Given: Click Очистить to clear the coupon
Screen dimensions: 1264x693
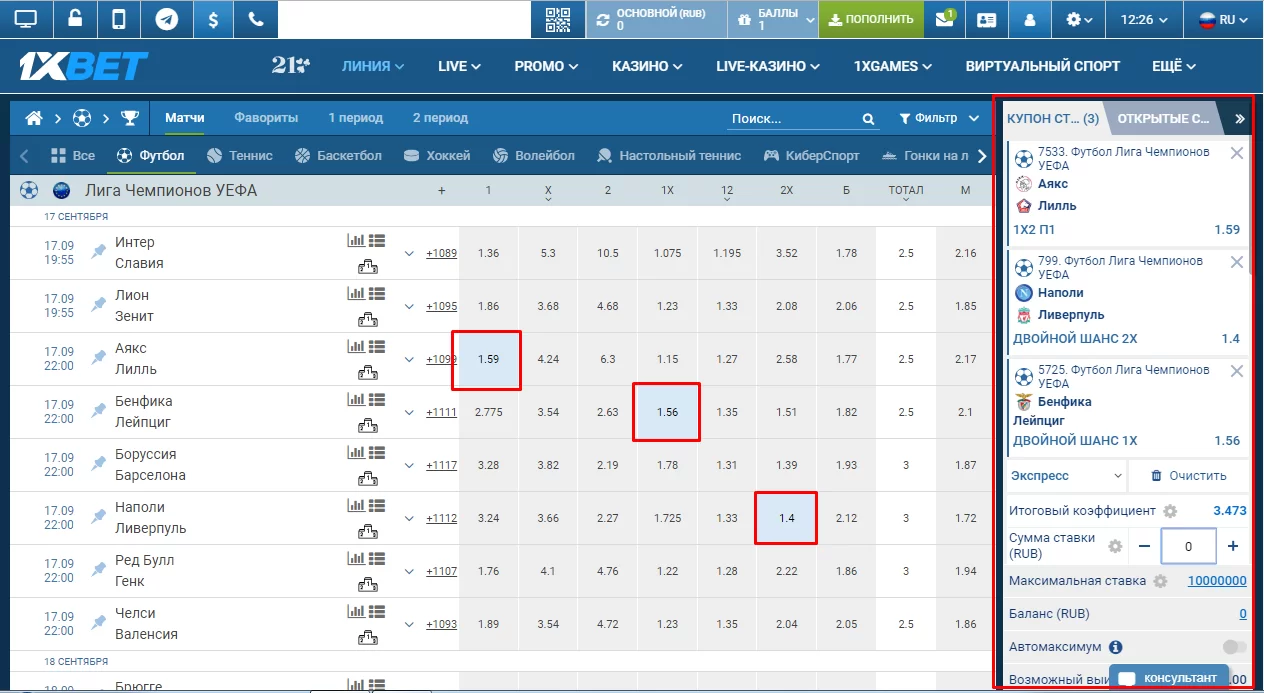Looking at the screenshot, I should tap(1188, 476).
